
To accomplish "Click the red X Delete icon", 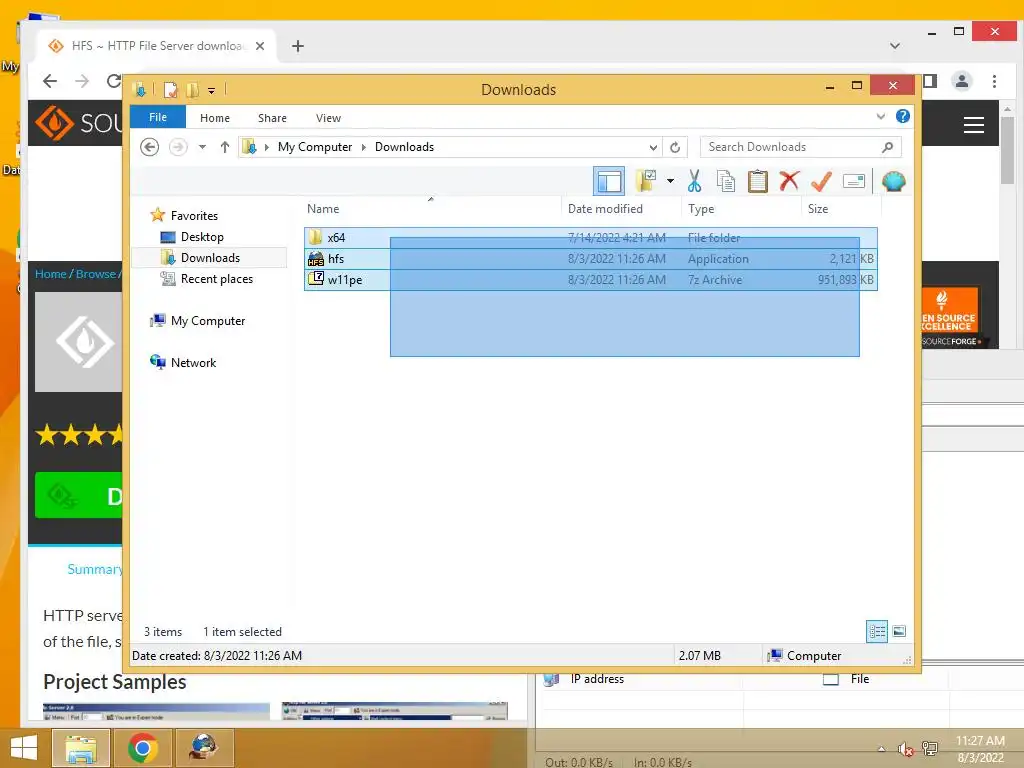I will (789, 181).
